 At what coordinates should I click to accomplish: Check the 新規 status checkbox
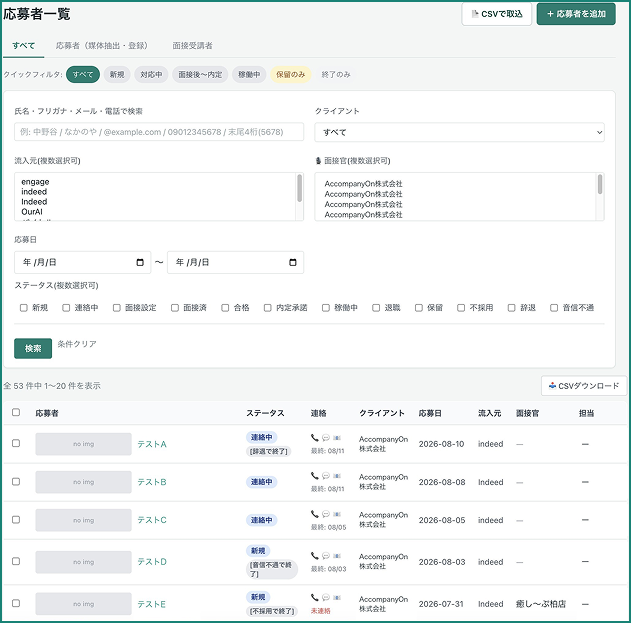click(x=24, y=308)
